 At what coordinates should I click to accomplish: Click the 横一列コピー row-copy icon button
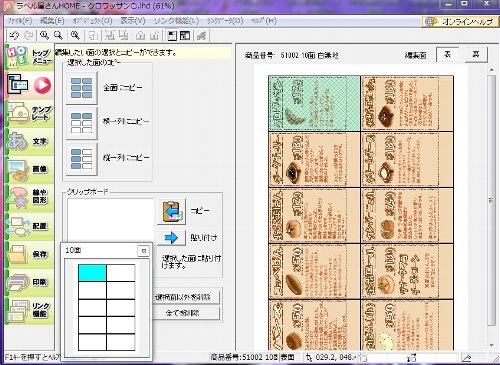tap(82, 123)
